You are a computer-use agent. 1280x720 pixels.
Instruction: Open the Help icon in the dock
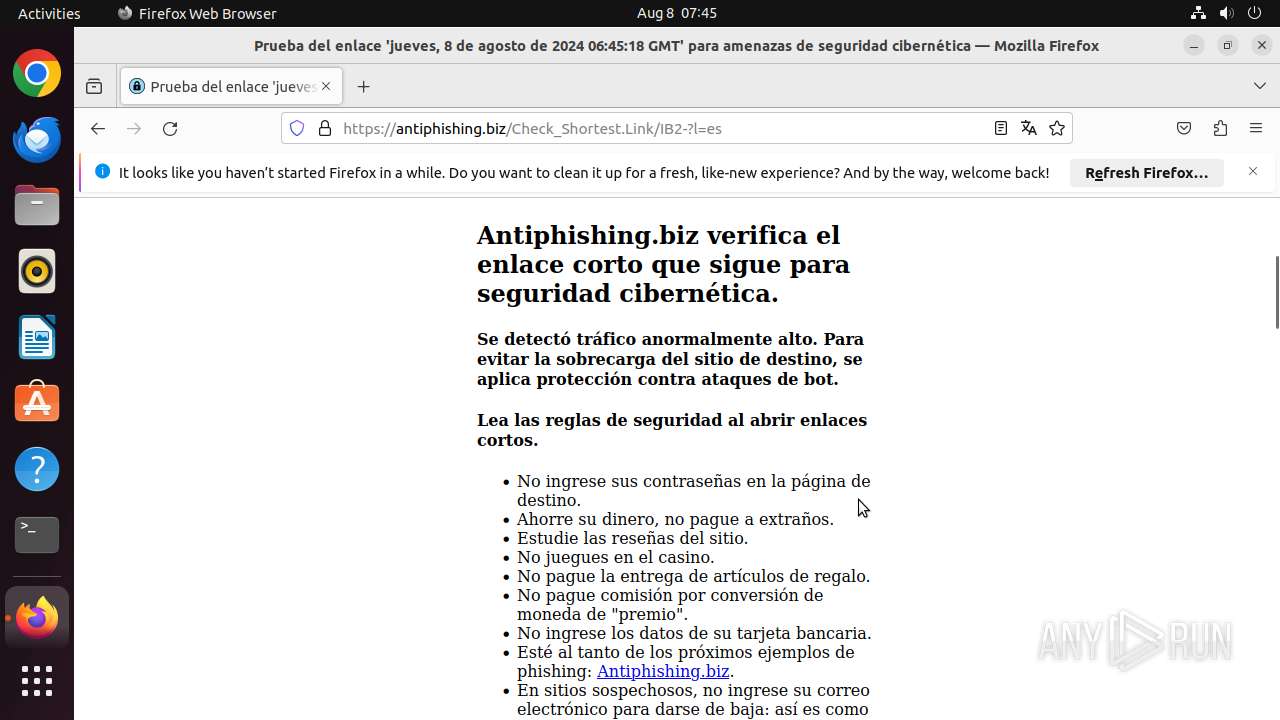coord(37,469)
